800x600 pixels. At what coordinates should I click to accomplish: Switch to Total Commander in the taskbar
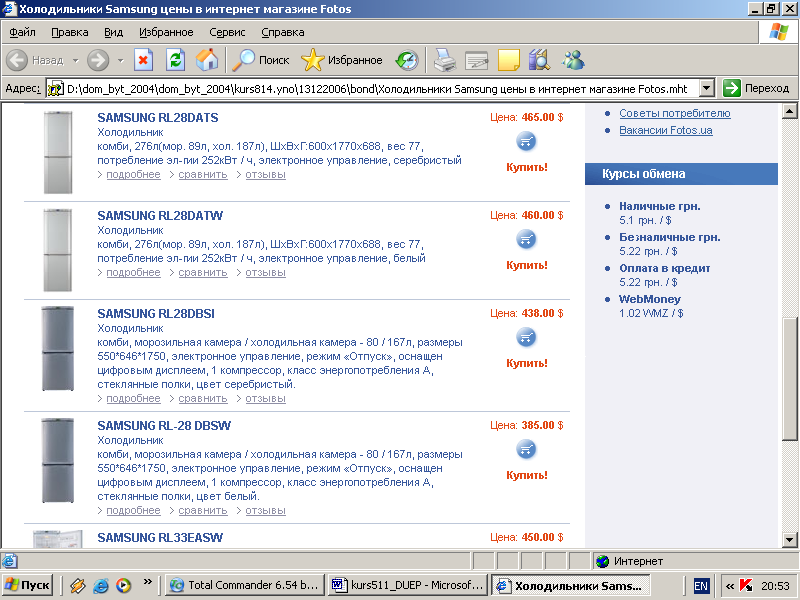[x=245, y=585]
